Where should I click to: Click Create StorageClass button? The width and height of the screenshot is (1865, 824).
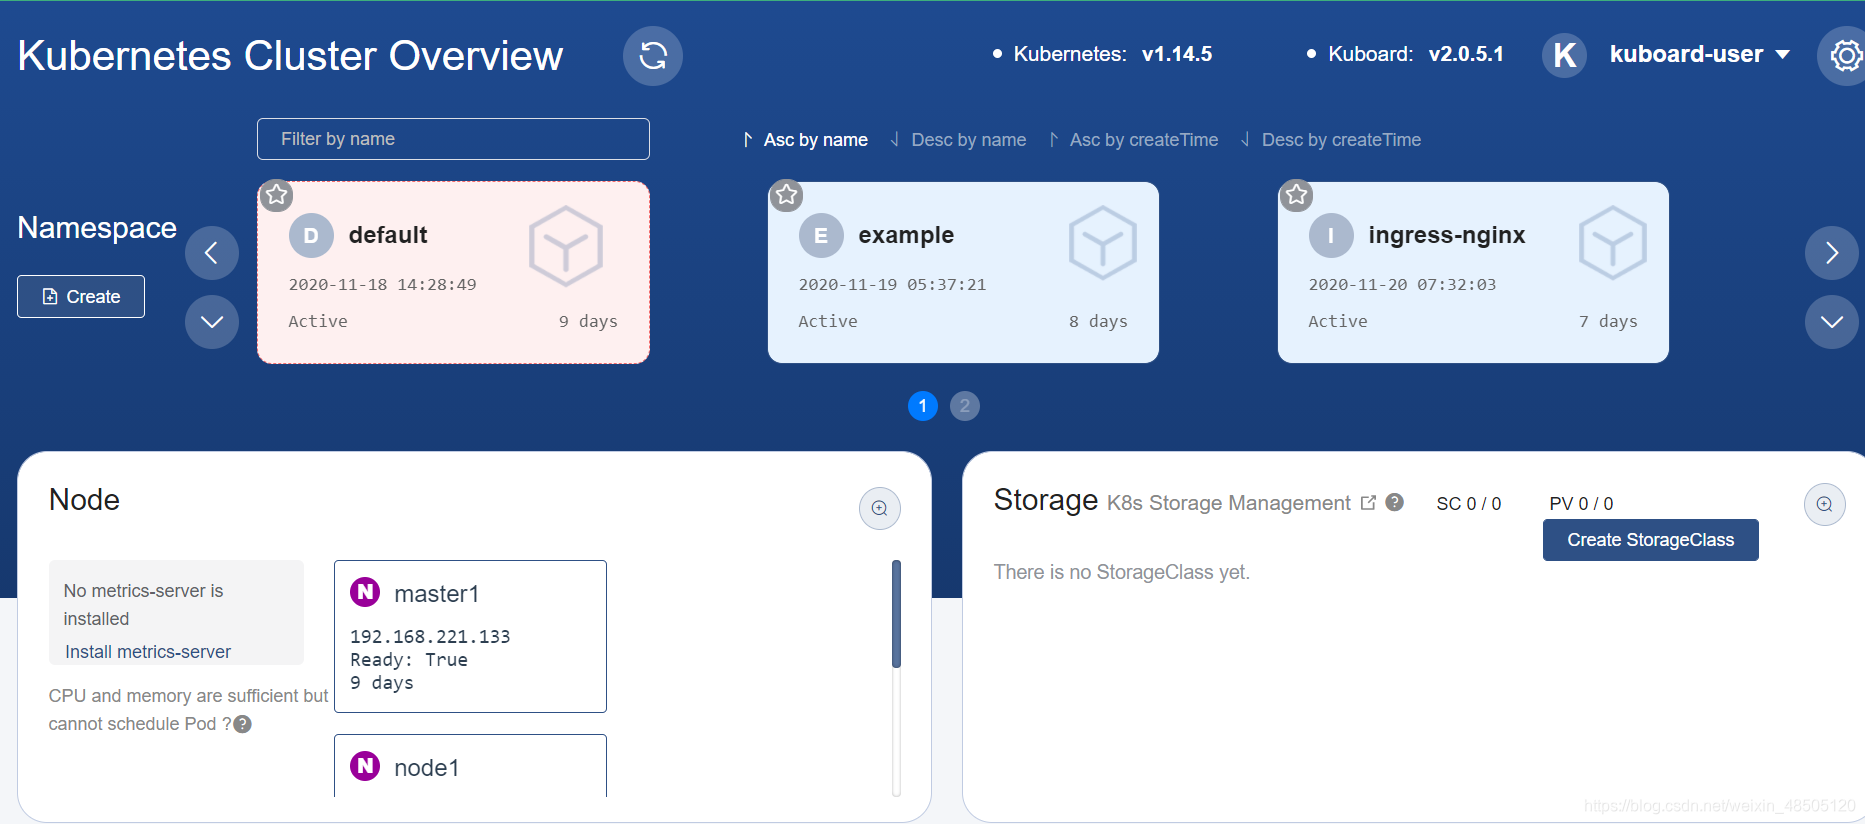[1651, 540]
